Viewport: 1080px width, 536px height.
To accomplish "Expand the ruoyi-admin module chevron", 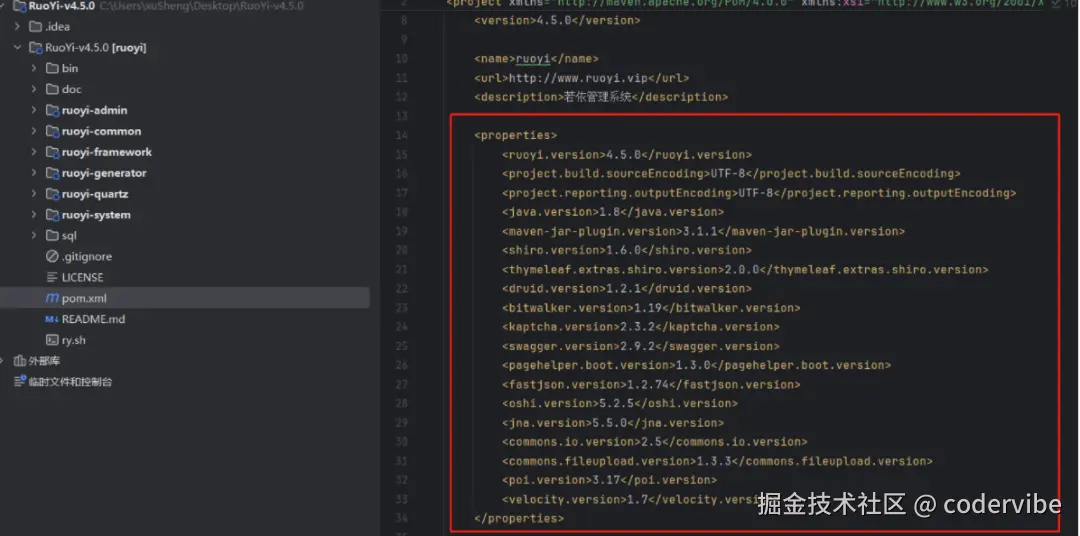I will point(34,110).
